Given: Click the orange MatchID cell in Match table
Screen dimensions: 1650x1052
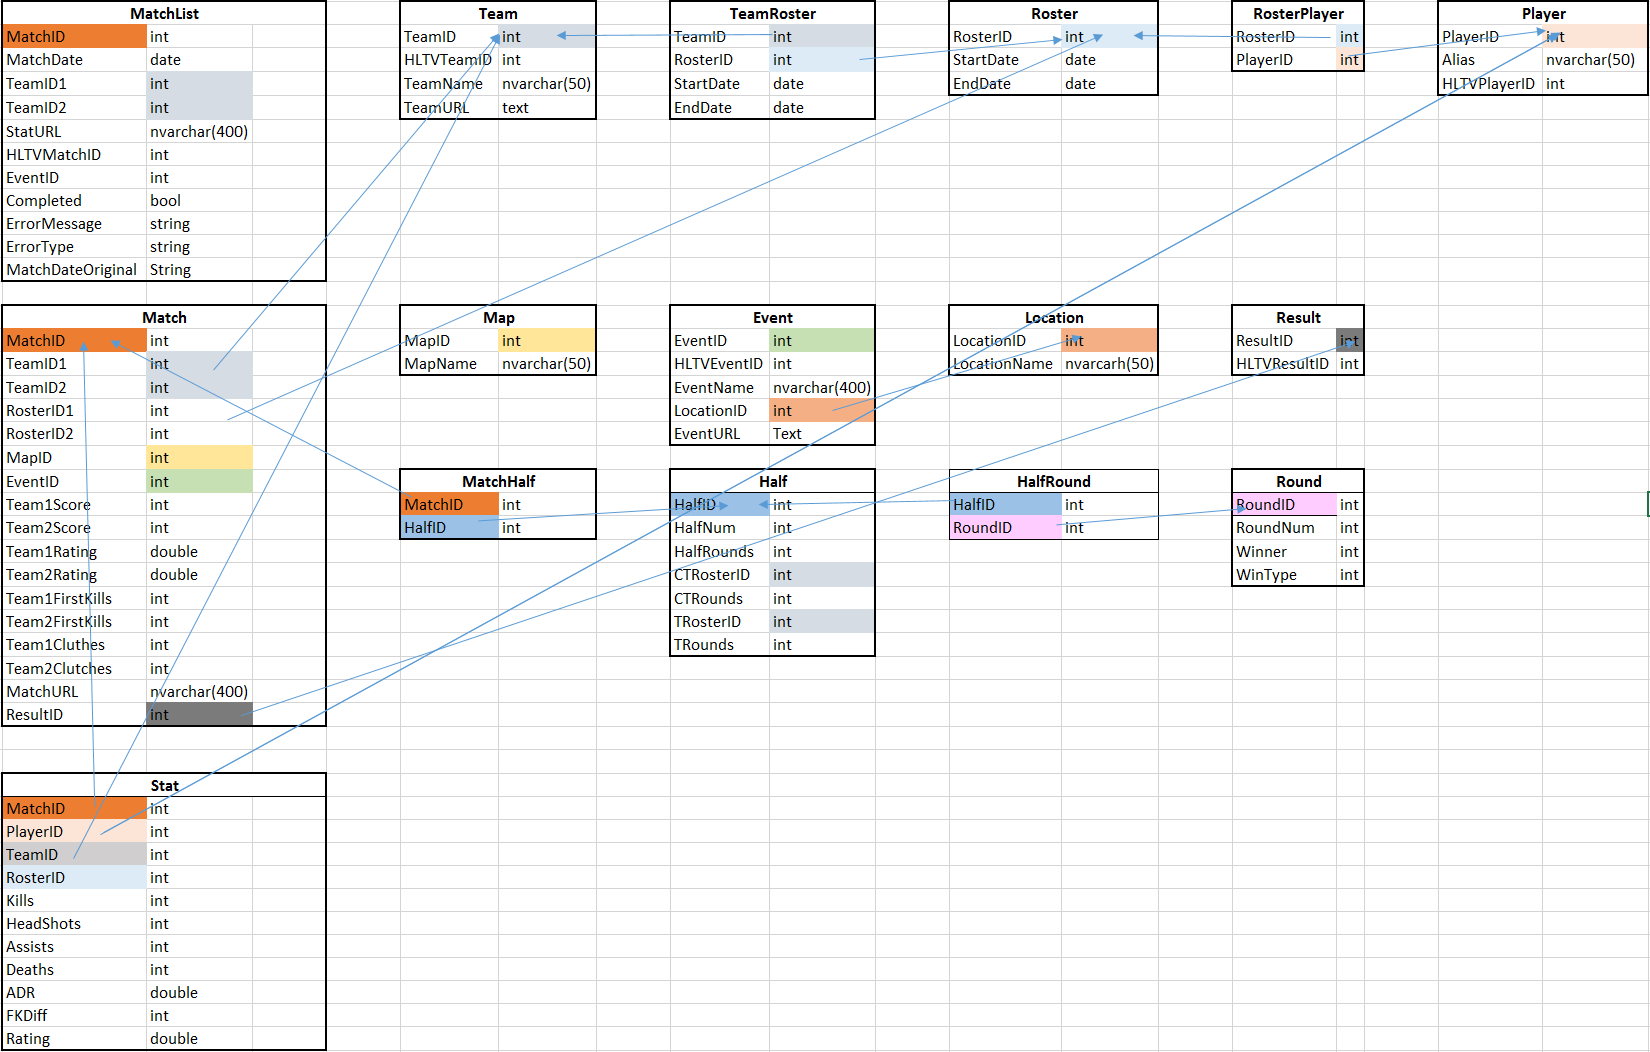Looking at the screenshot, I should point(75,341).
